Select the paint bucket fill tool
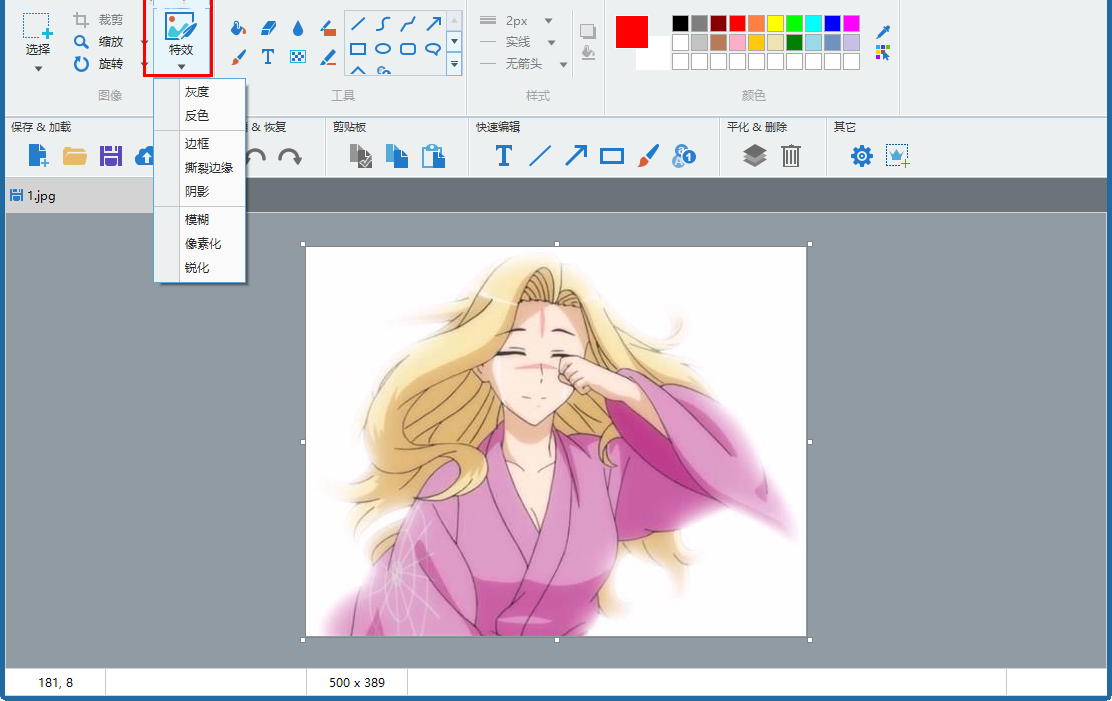Screen dimensions: 1112x701 click(238, 28)
